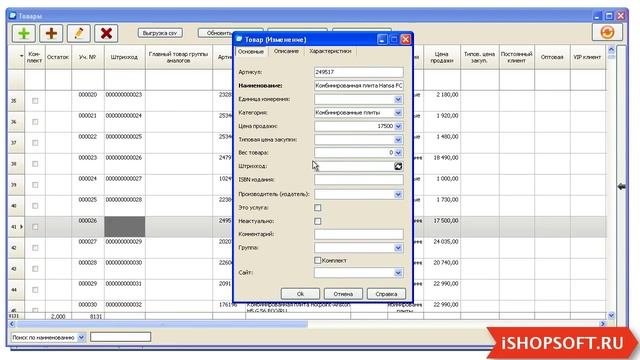640x360 pixels.
Task: Open the Поиск по наименованию dropdown
Action: 81,337
